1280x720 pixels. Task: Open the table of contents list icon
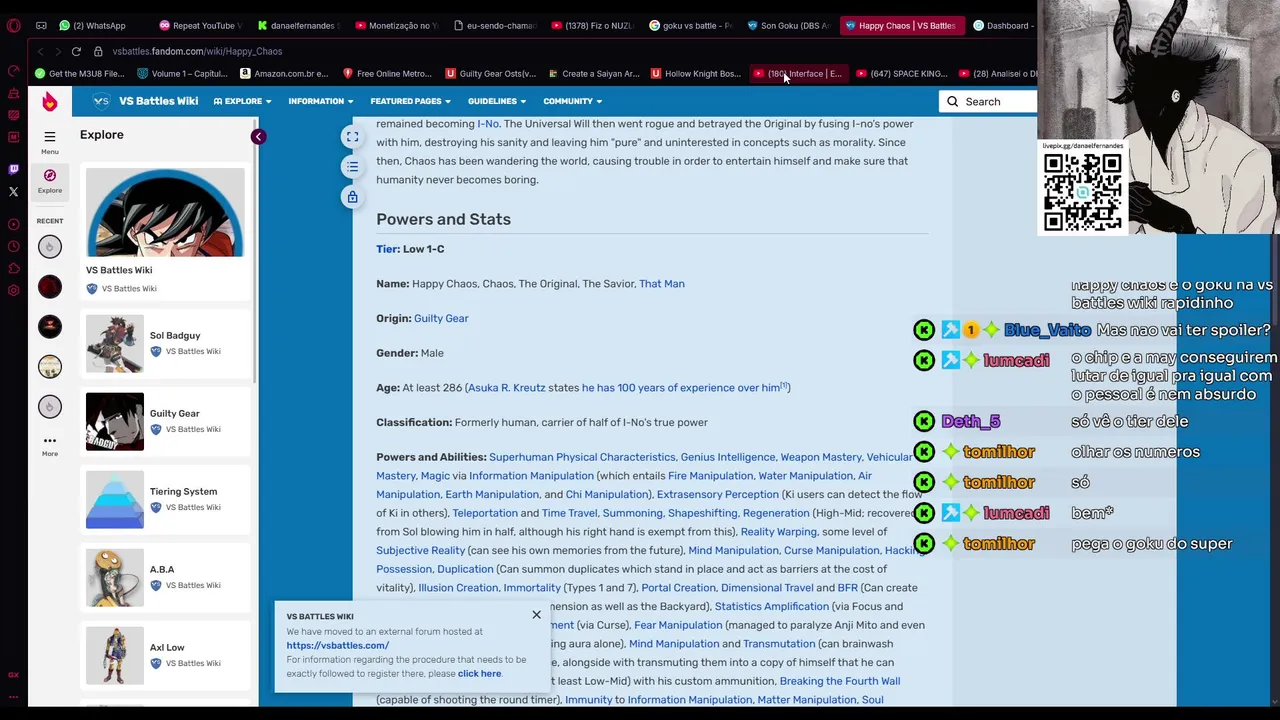(352, 167)
